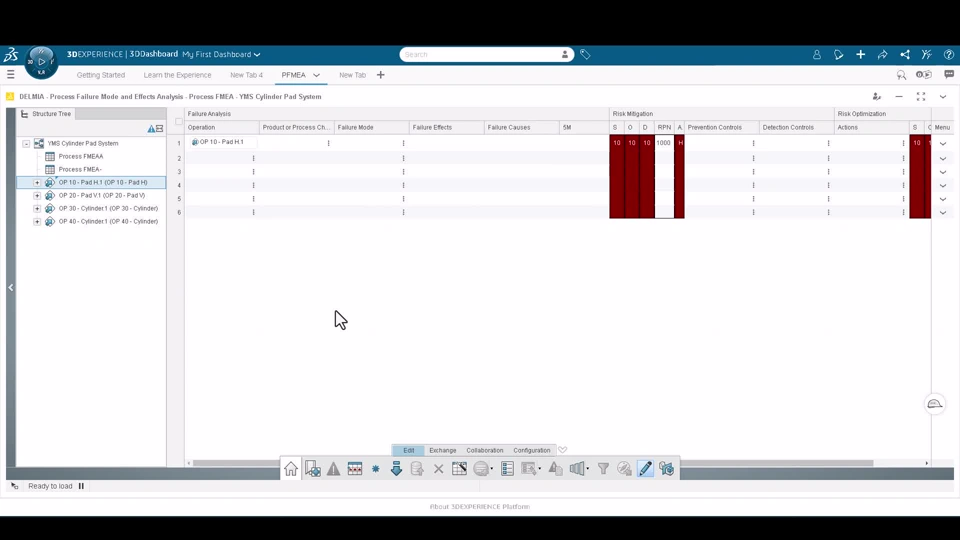Viewport: 960px width, 540px height.
Task: Click the RPN value 1000 cell
Action: (x=664, y=143)
